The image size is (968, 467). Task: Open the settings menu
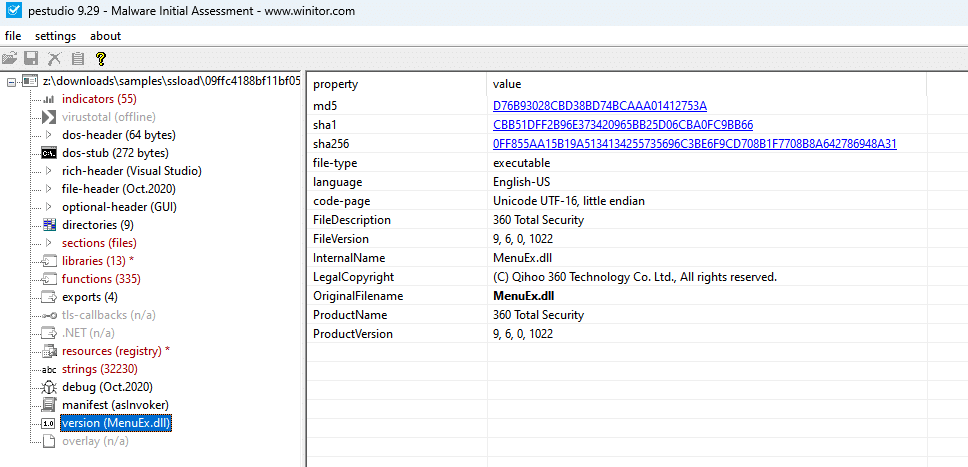tap(56, 36)
